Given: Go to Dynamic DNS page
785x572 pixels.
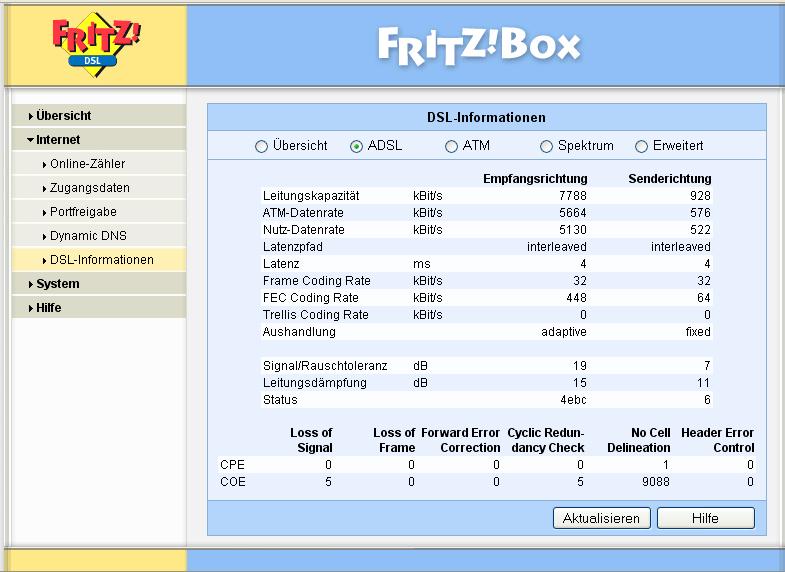Looking at the screenshot, I should tap(87, 236).
